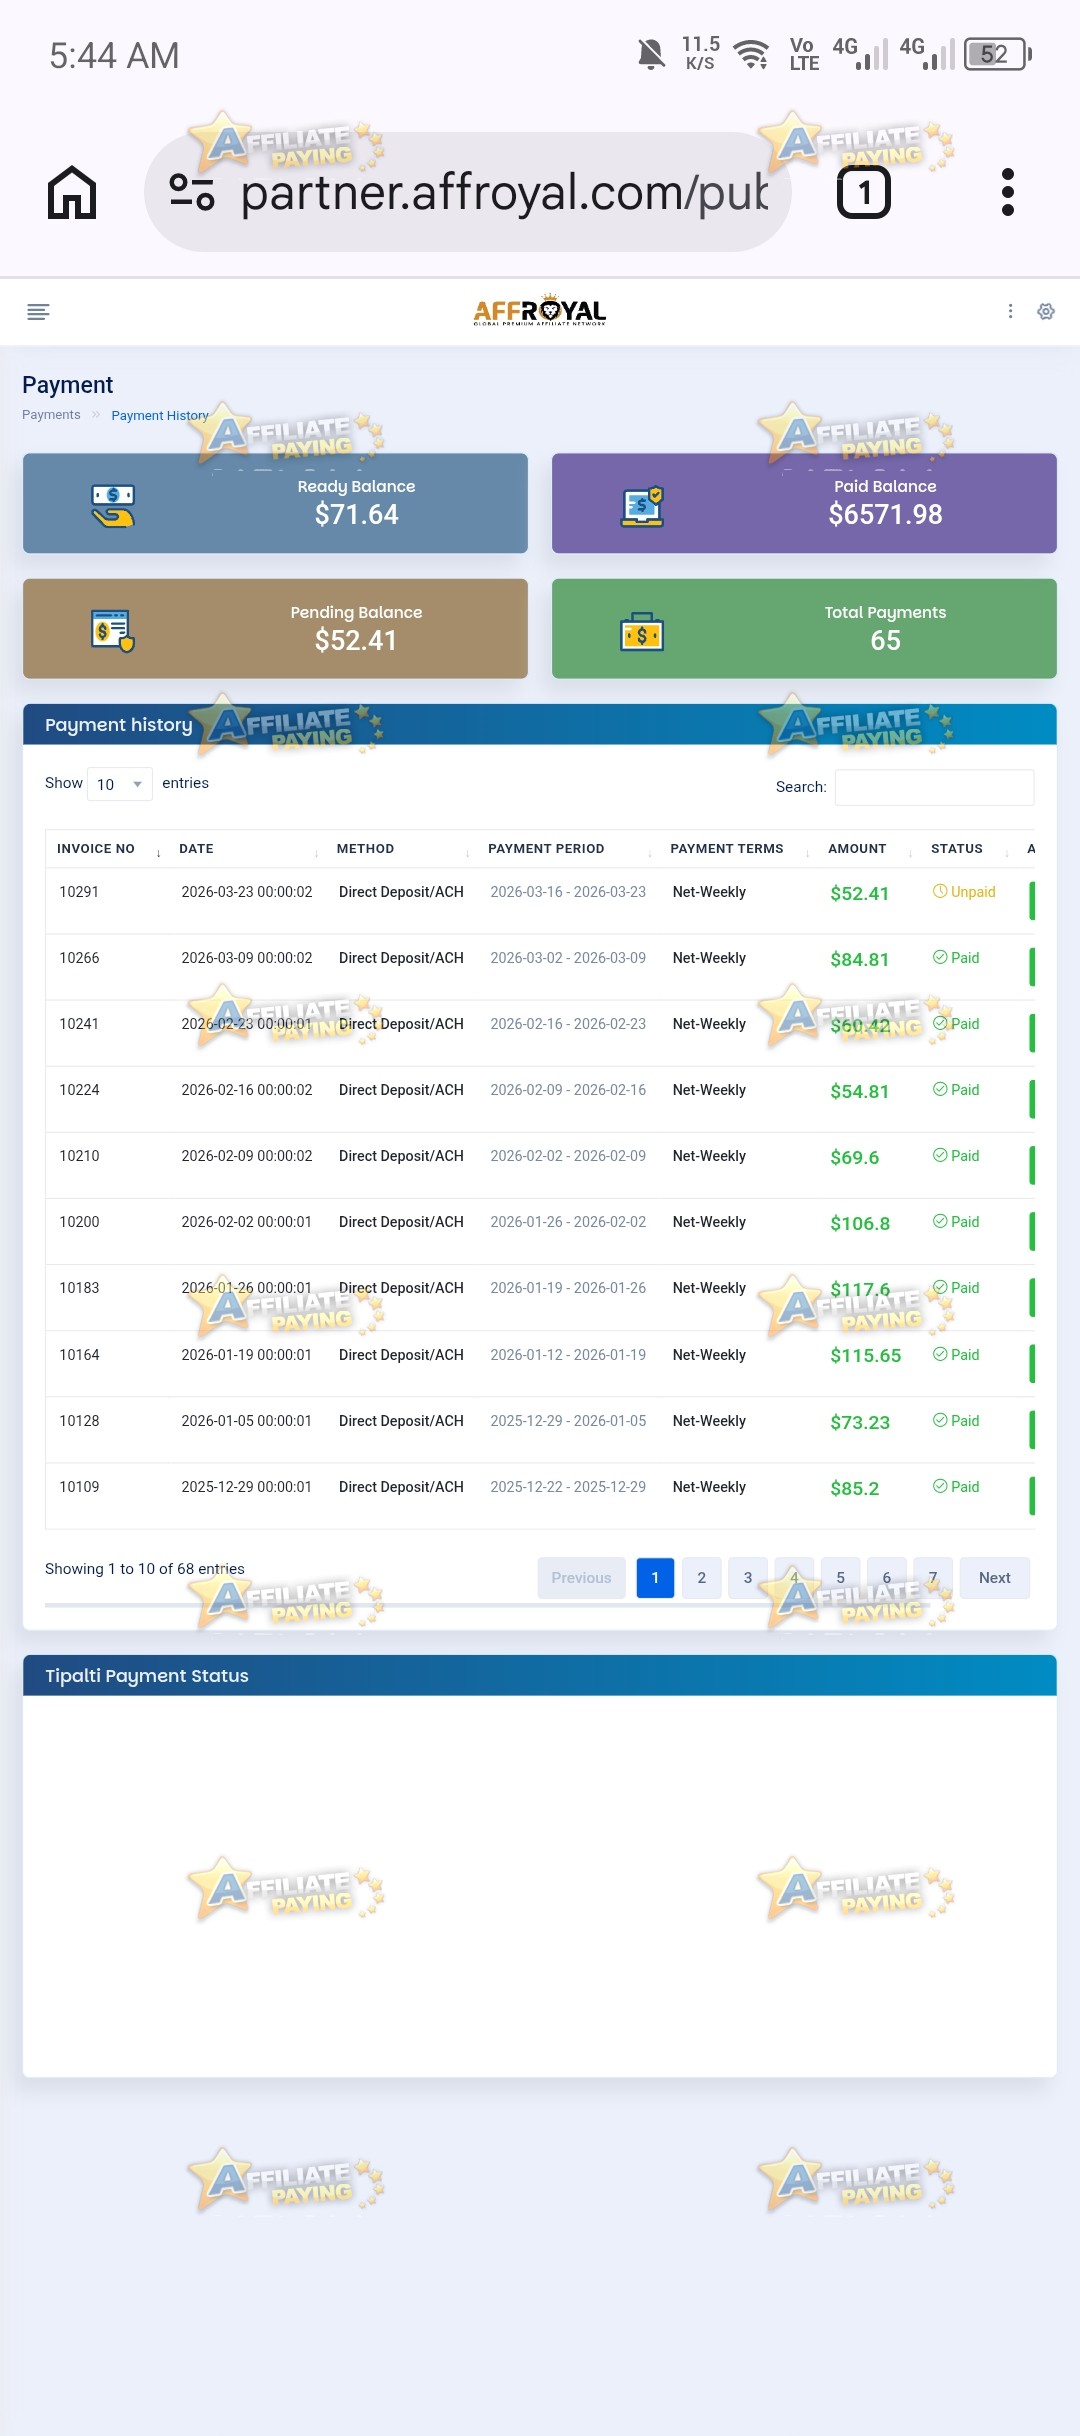Viewport: 1080px width, 2436px height.
Task: Select 'Showing 1 to 10 of 68 entries'
Action: click(x=145, y=1569)
